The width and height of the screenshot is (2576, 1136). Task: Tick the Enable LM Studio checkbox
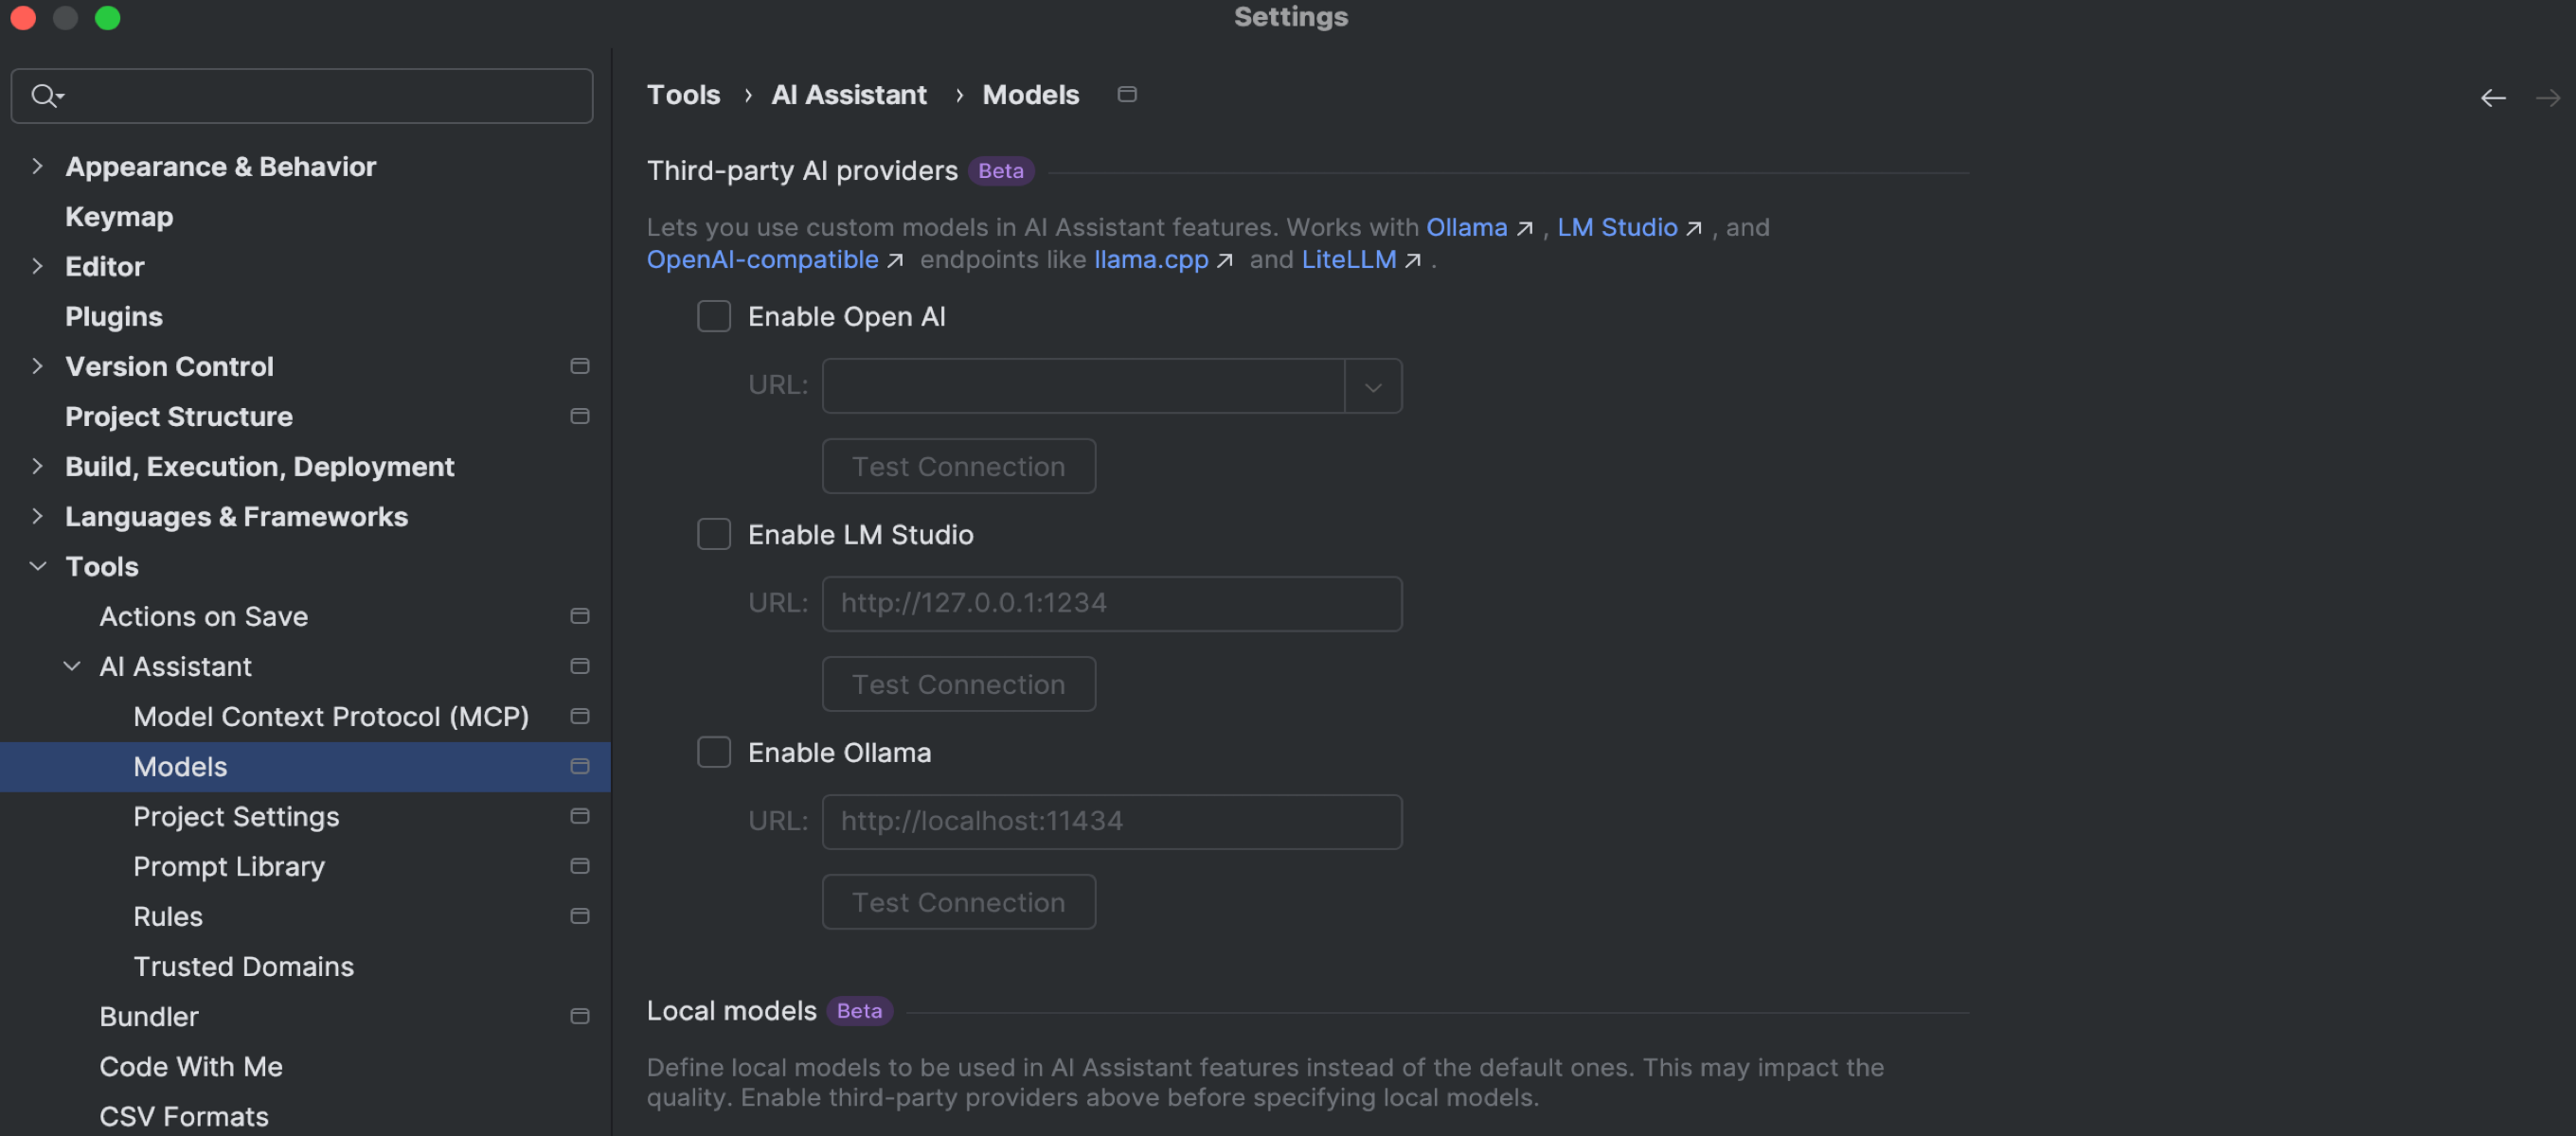(714, 534)
